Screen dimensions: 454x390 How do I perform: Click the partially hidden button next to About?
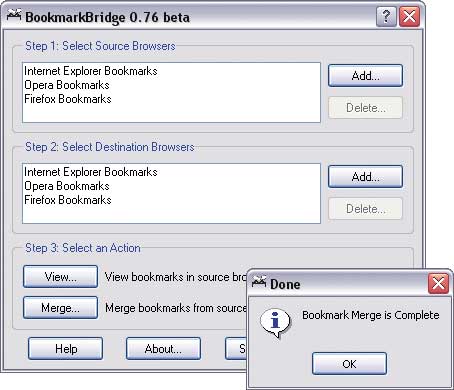pyautogui.click(x=236, y=348)
